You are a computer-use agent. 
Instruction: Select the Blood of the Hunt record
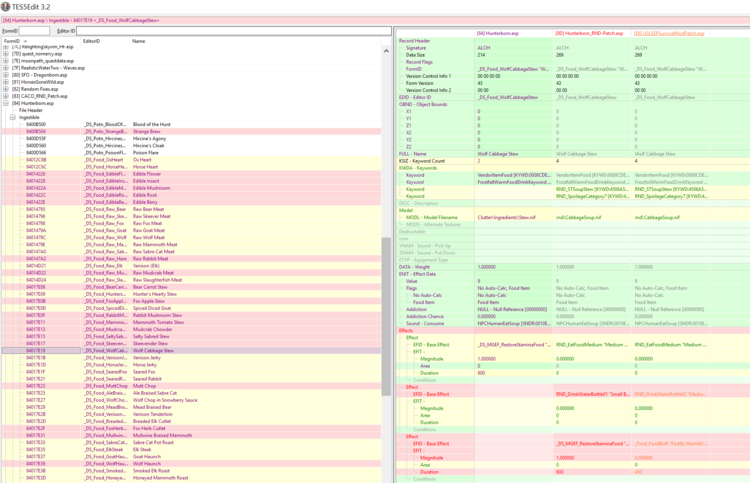click(191, 124)
